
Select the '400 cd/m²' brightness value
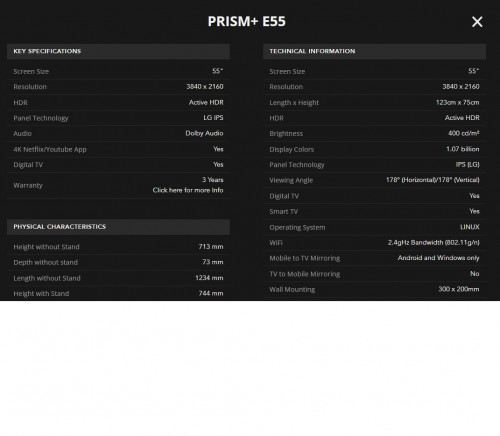point(464,133)
